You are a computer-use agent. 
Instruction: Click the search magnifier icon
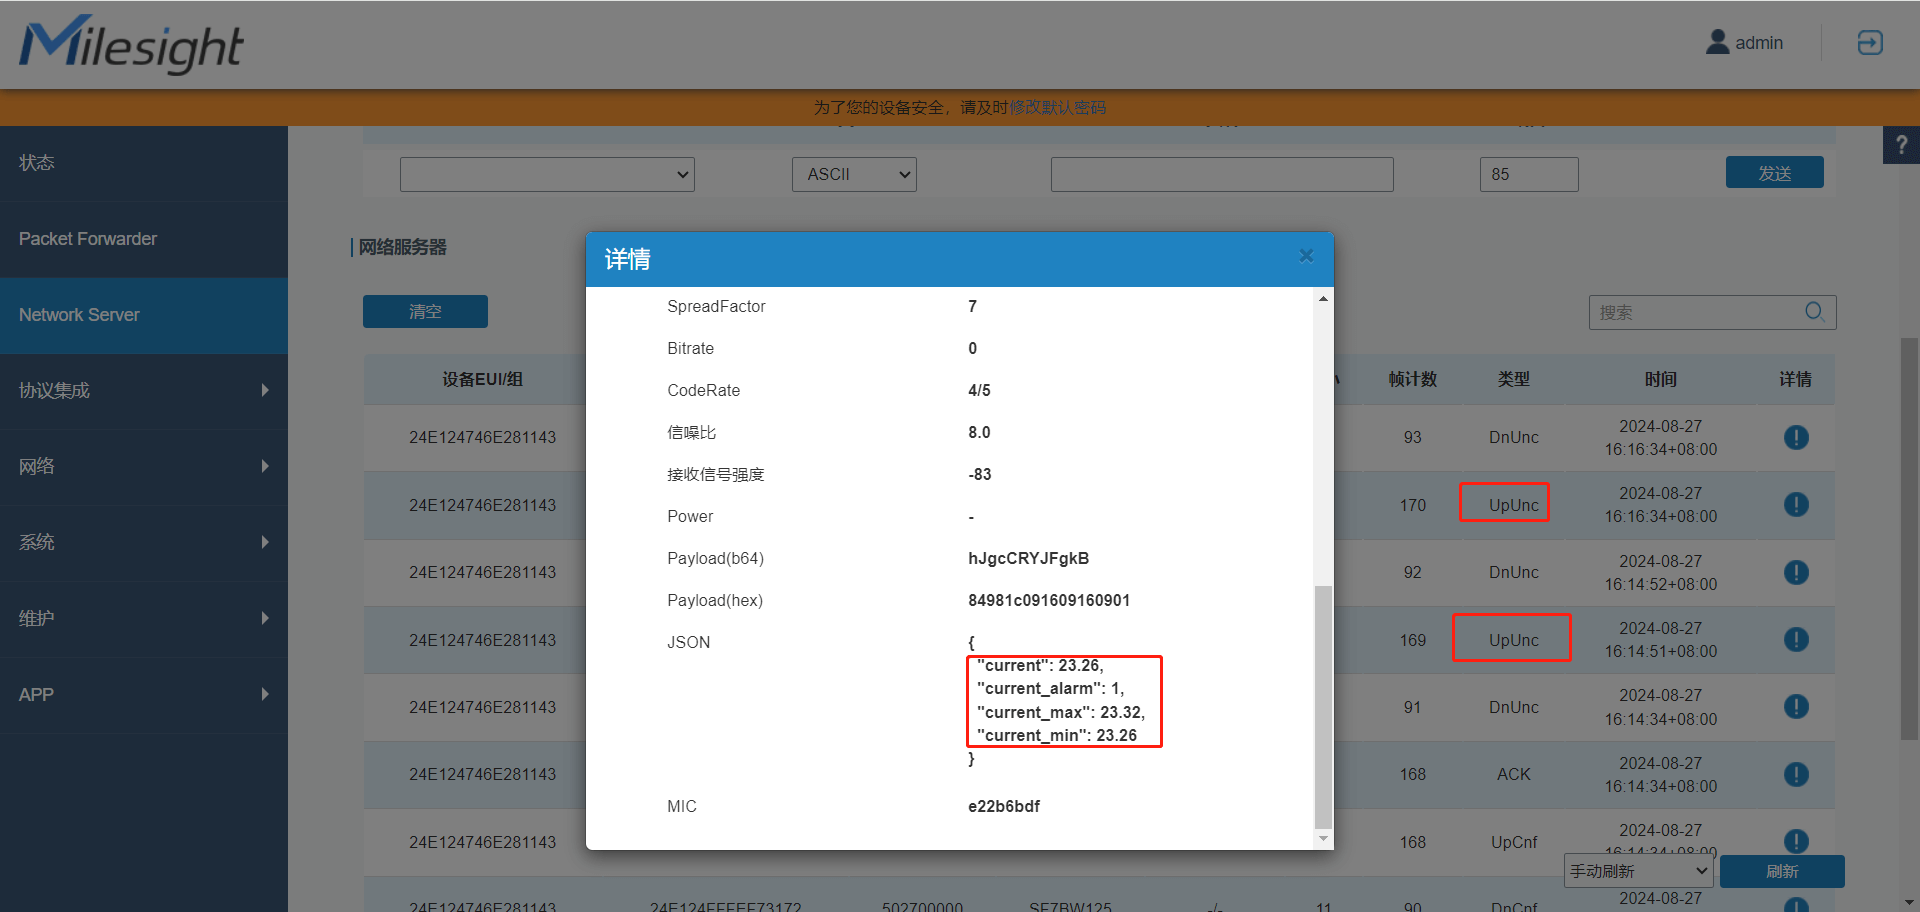coord(1814,312)
